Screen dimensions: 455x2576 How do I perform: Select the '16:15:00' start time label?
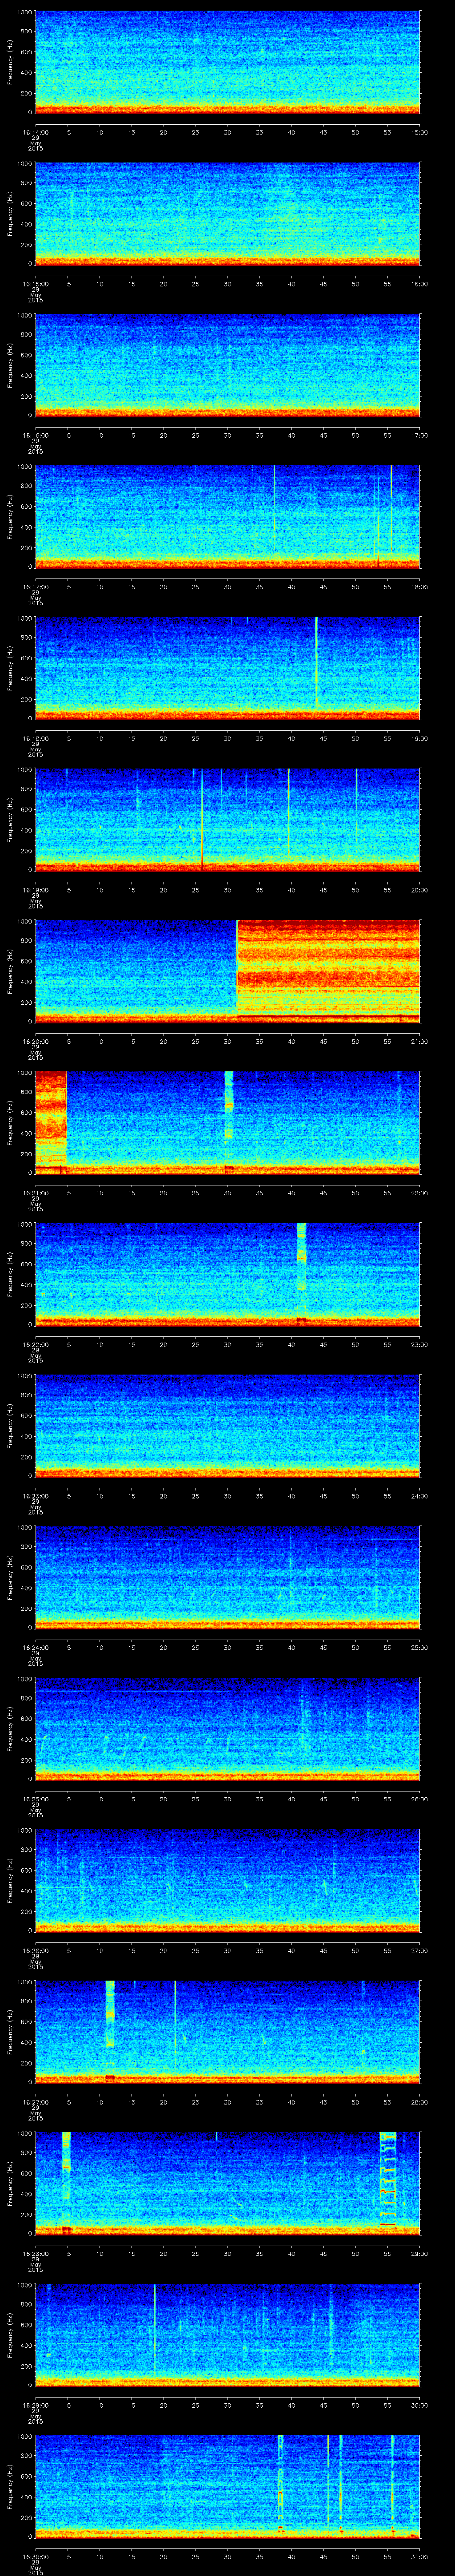click(35, 284)
